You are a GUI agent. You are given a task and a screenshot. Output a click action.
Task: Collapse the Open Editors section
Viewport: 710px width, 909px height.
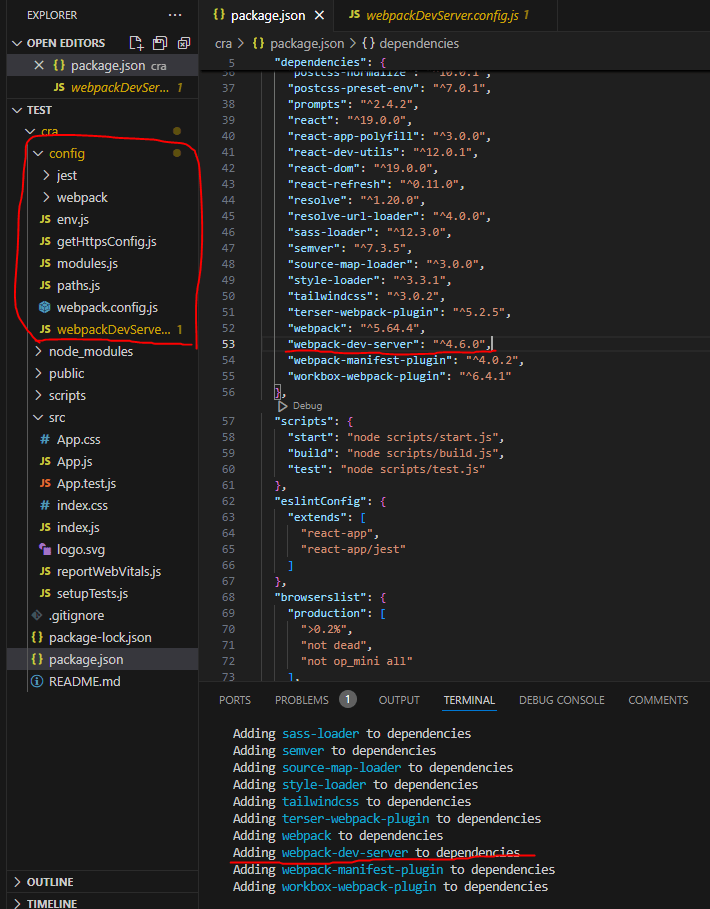(66, 43)
